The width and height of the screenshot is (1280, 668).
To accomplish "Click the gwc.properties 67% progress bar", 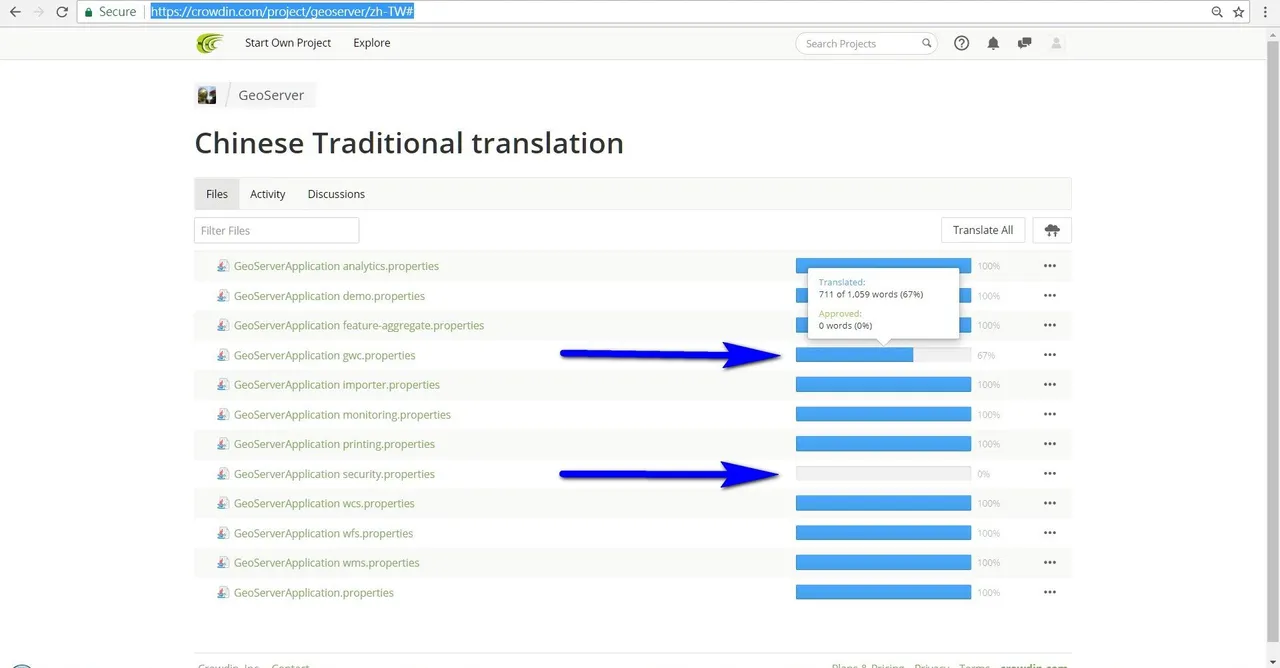I will [x=883, y=355].
